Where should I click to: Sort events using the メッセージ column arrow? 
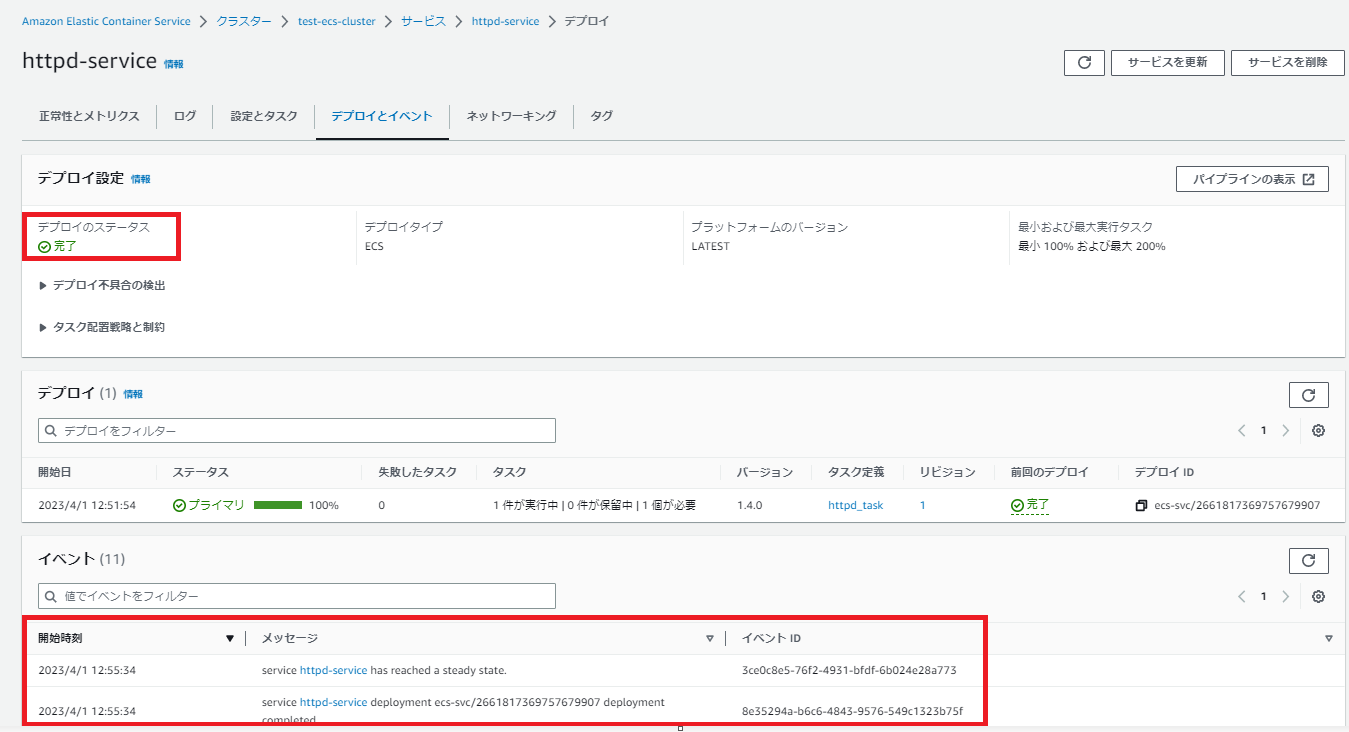[710, 639]
